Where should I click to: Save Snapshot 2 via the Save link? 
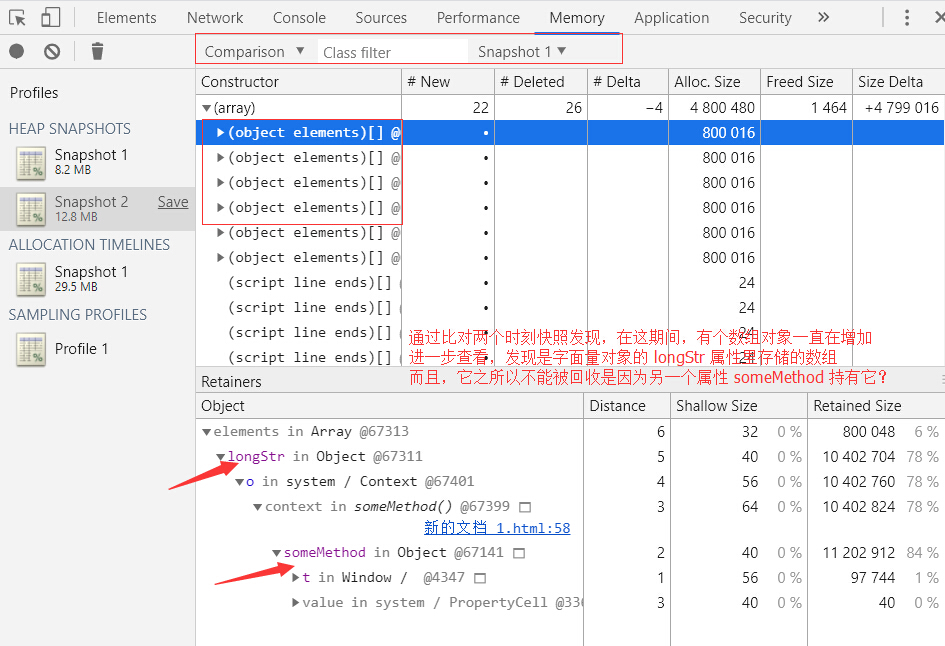(172, 202)
